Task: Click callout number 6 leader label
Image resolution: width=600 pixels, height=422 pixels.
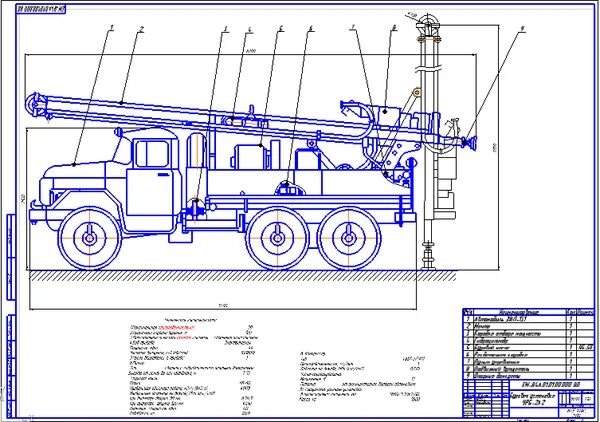Action: pos(311,28)
